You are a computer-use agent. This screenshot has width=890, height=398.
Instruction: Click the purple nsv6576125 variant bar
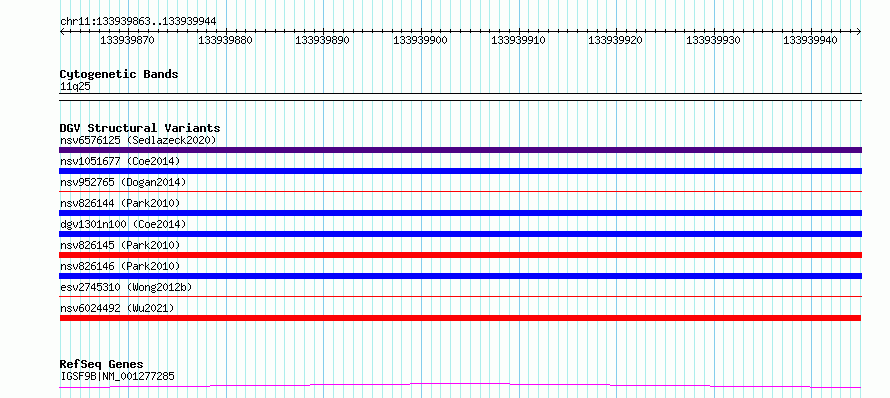(x=460, y=150)
